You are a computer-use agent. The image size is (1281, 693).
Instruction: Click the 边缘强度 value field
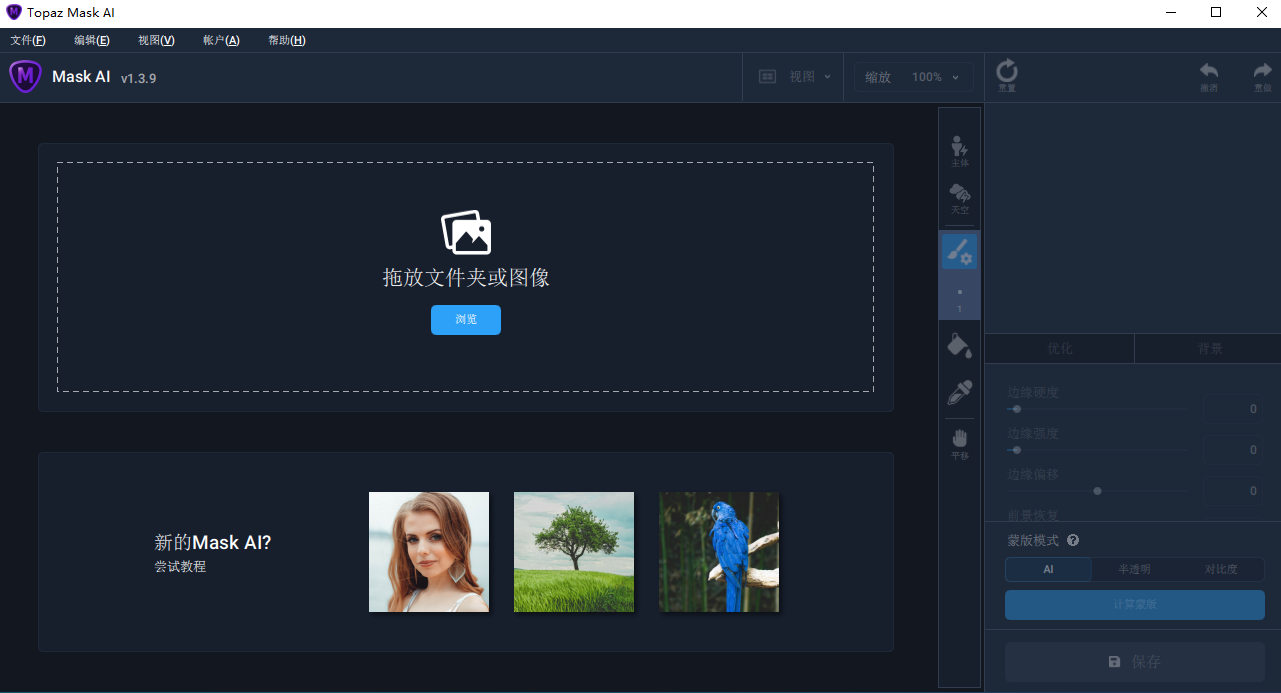point(1232,450)
